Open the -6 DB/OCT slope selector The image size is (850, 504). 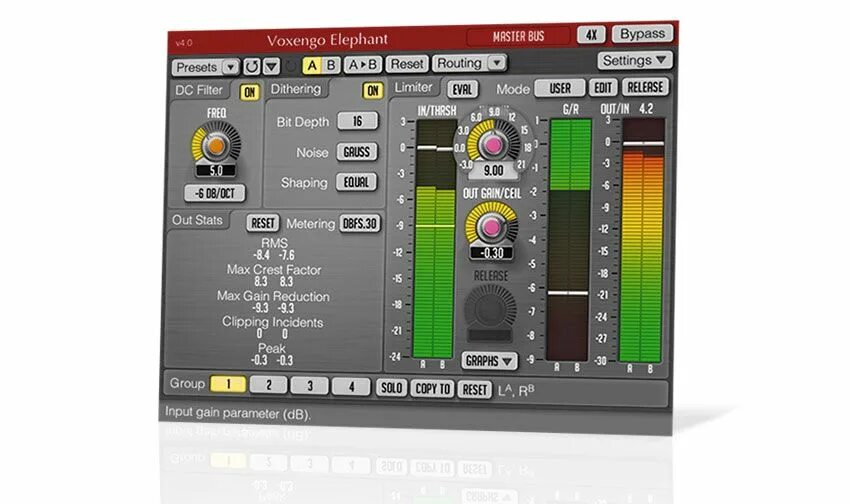pyautogui.click(x=215, y=193)
